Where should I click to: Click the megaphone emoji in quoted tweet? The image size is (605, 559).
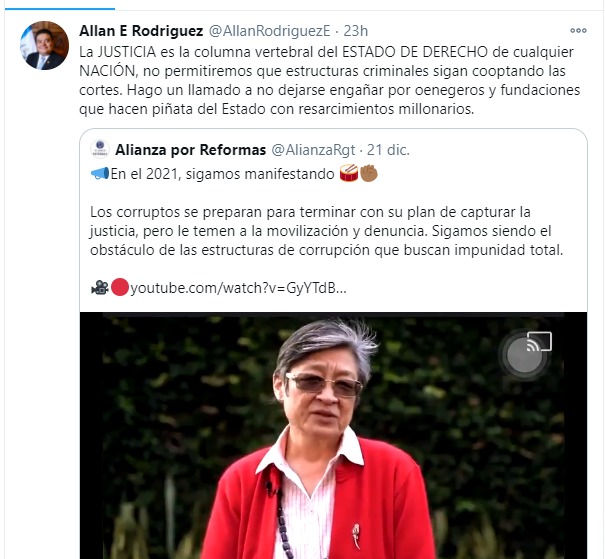100,174
